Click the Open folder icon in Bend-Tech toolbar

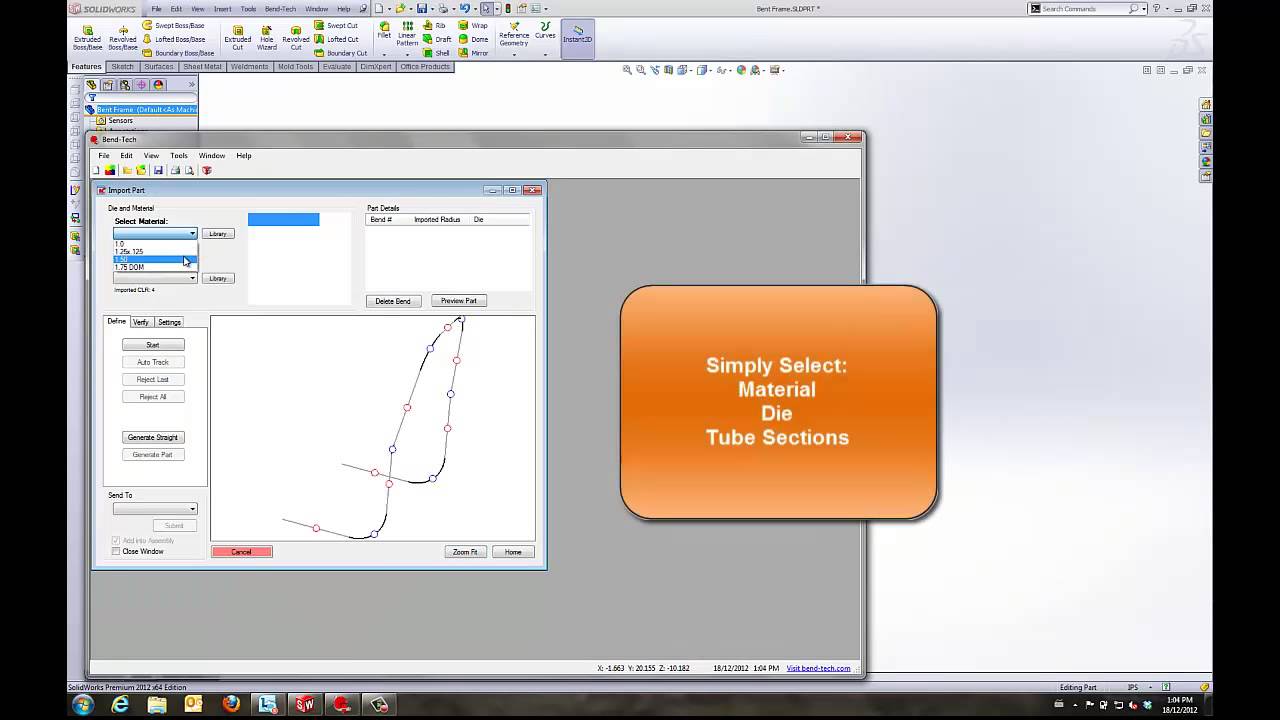[127, 170]
